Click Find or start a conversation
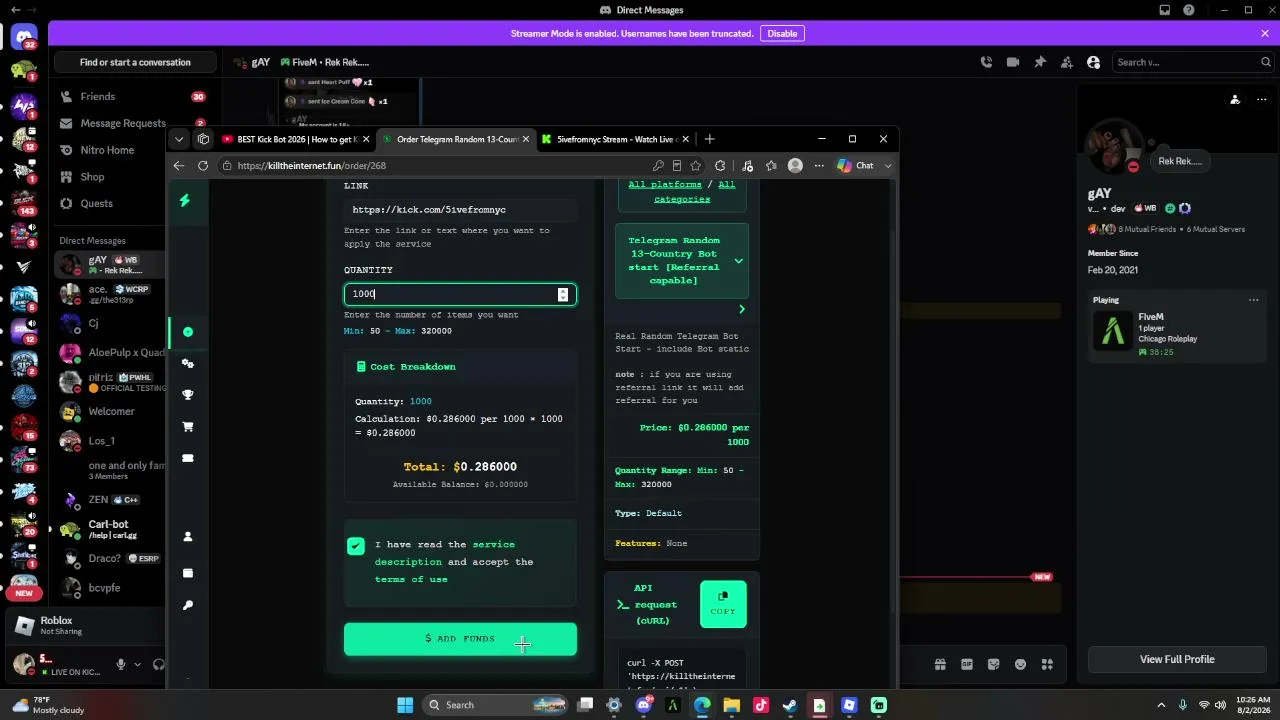This screenshot has height=720, width=1280. click(135, 62)
